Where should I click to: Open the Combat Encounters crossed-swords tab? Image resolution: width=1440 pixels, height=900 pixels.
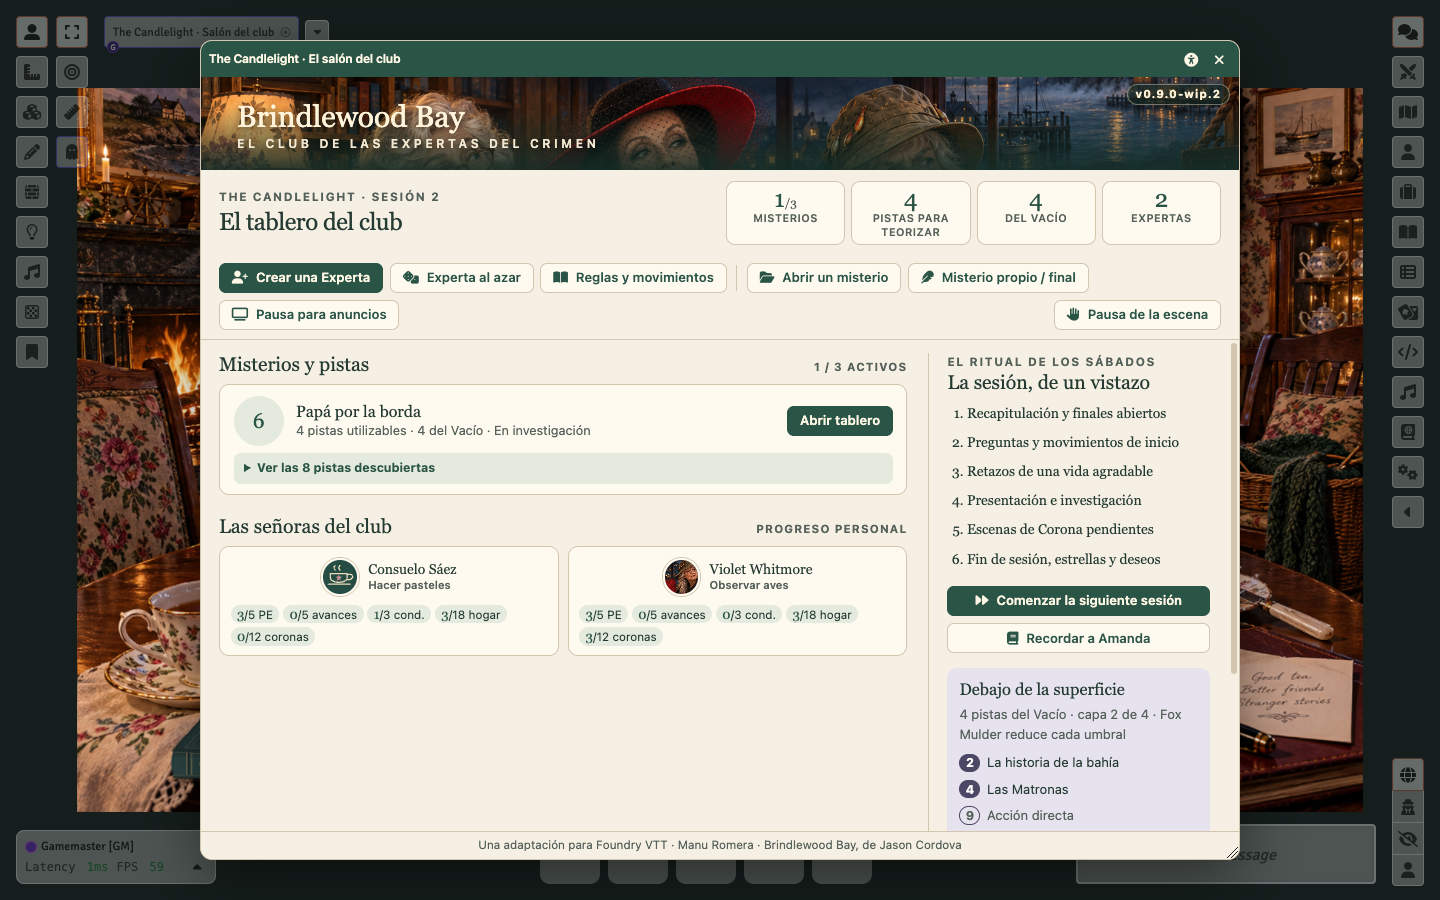(1408, 72)
